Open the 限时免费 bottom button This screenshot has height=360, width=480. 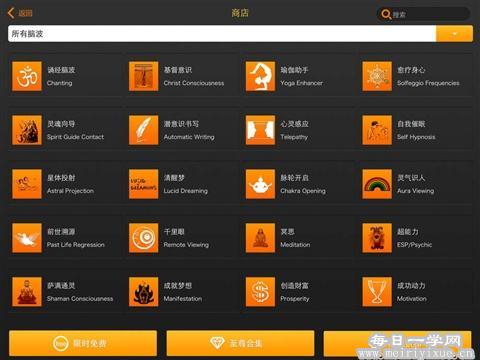coord(83,343)
